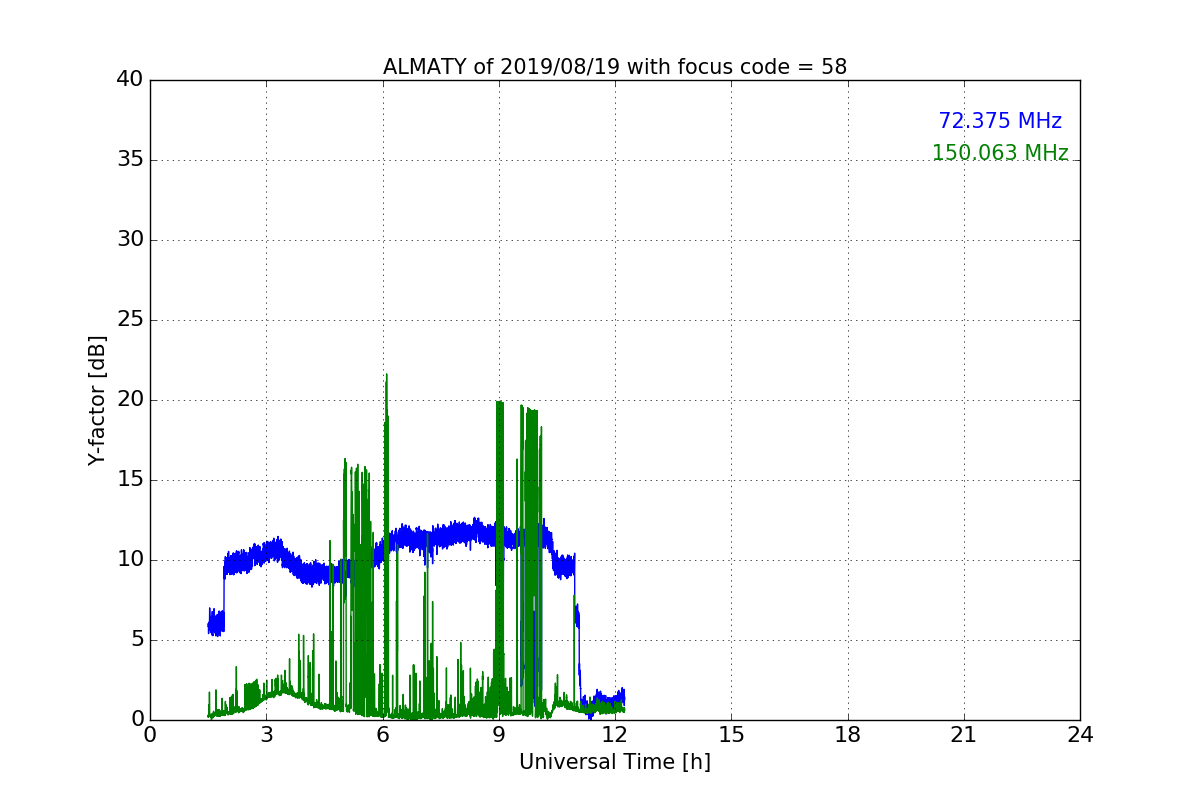The height and width of the screenshot is (800, 1200).
Task: Click the 'Universal Time [h]' axis label
Action: coord(615,762)
